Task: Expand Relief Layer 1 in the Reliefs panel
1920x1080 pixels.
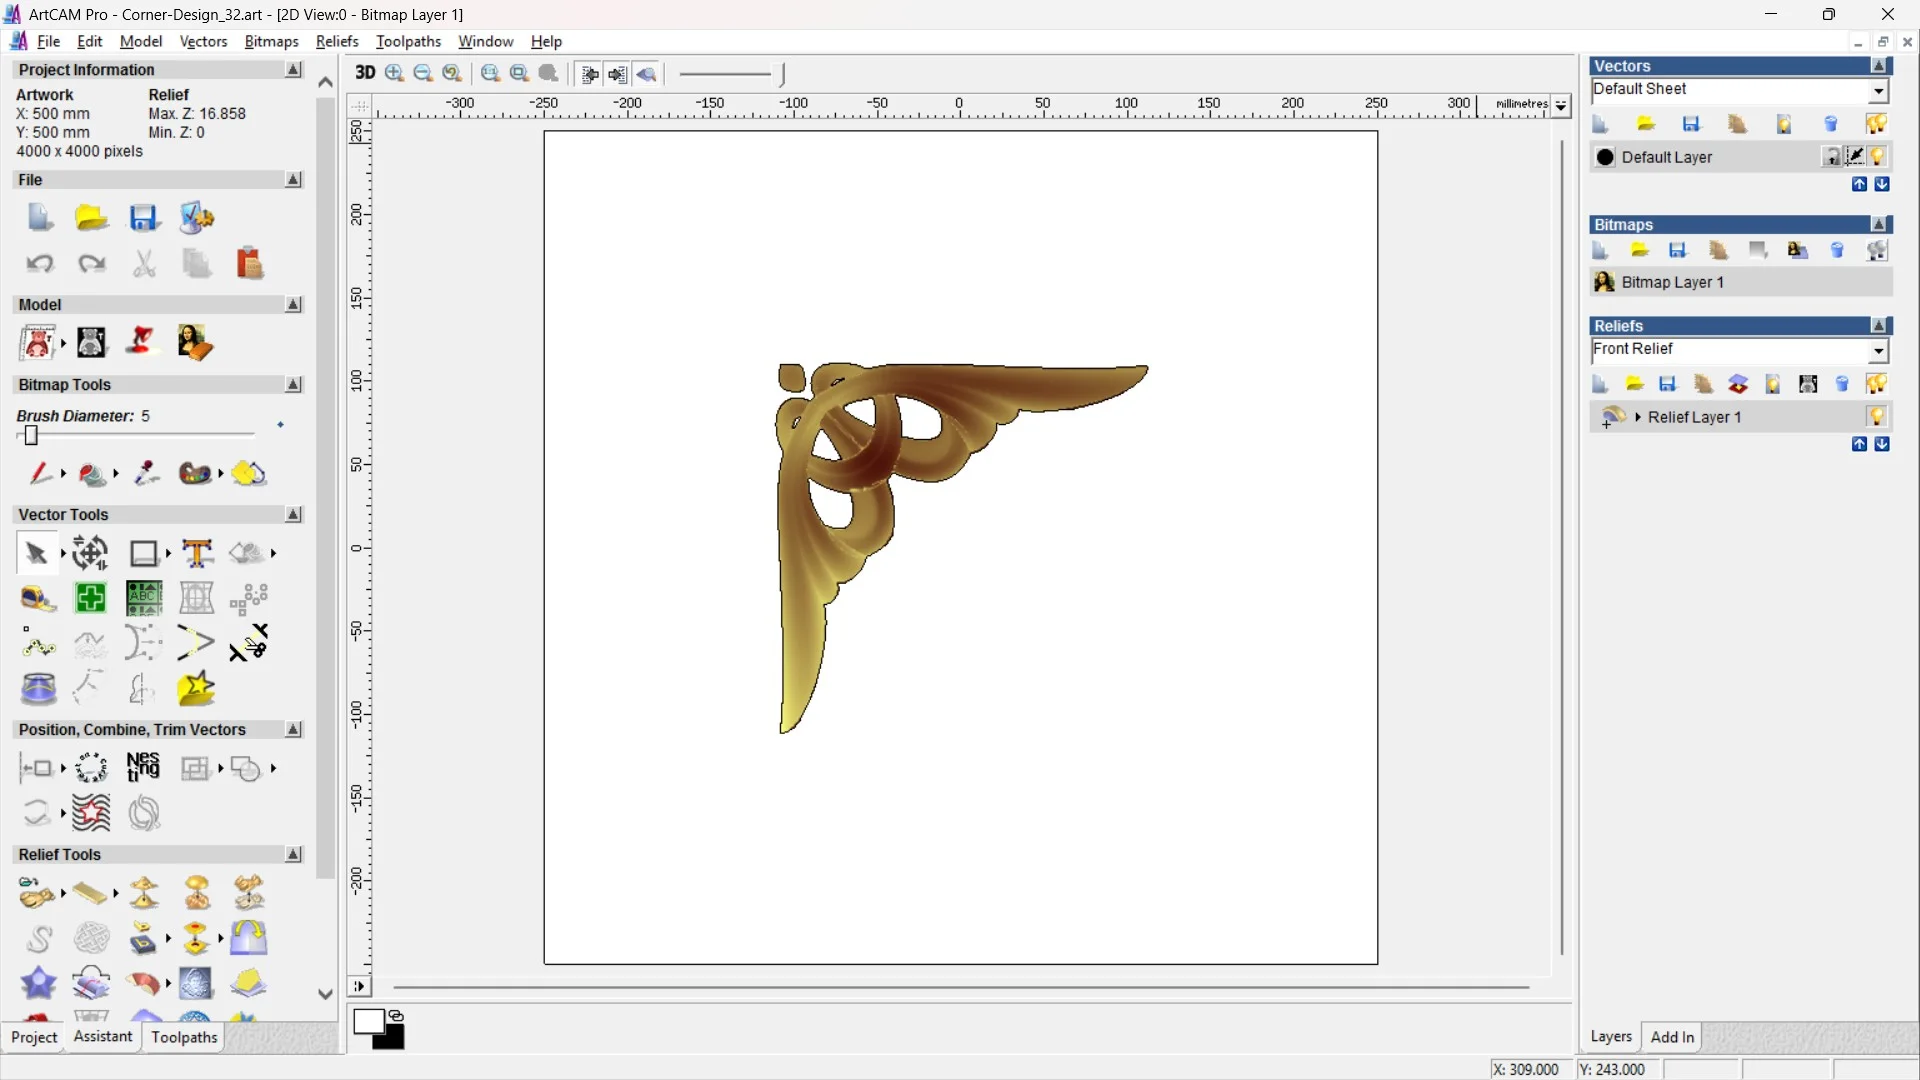Action: (x=1640, y=417)
